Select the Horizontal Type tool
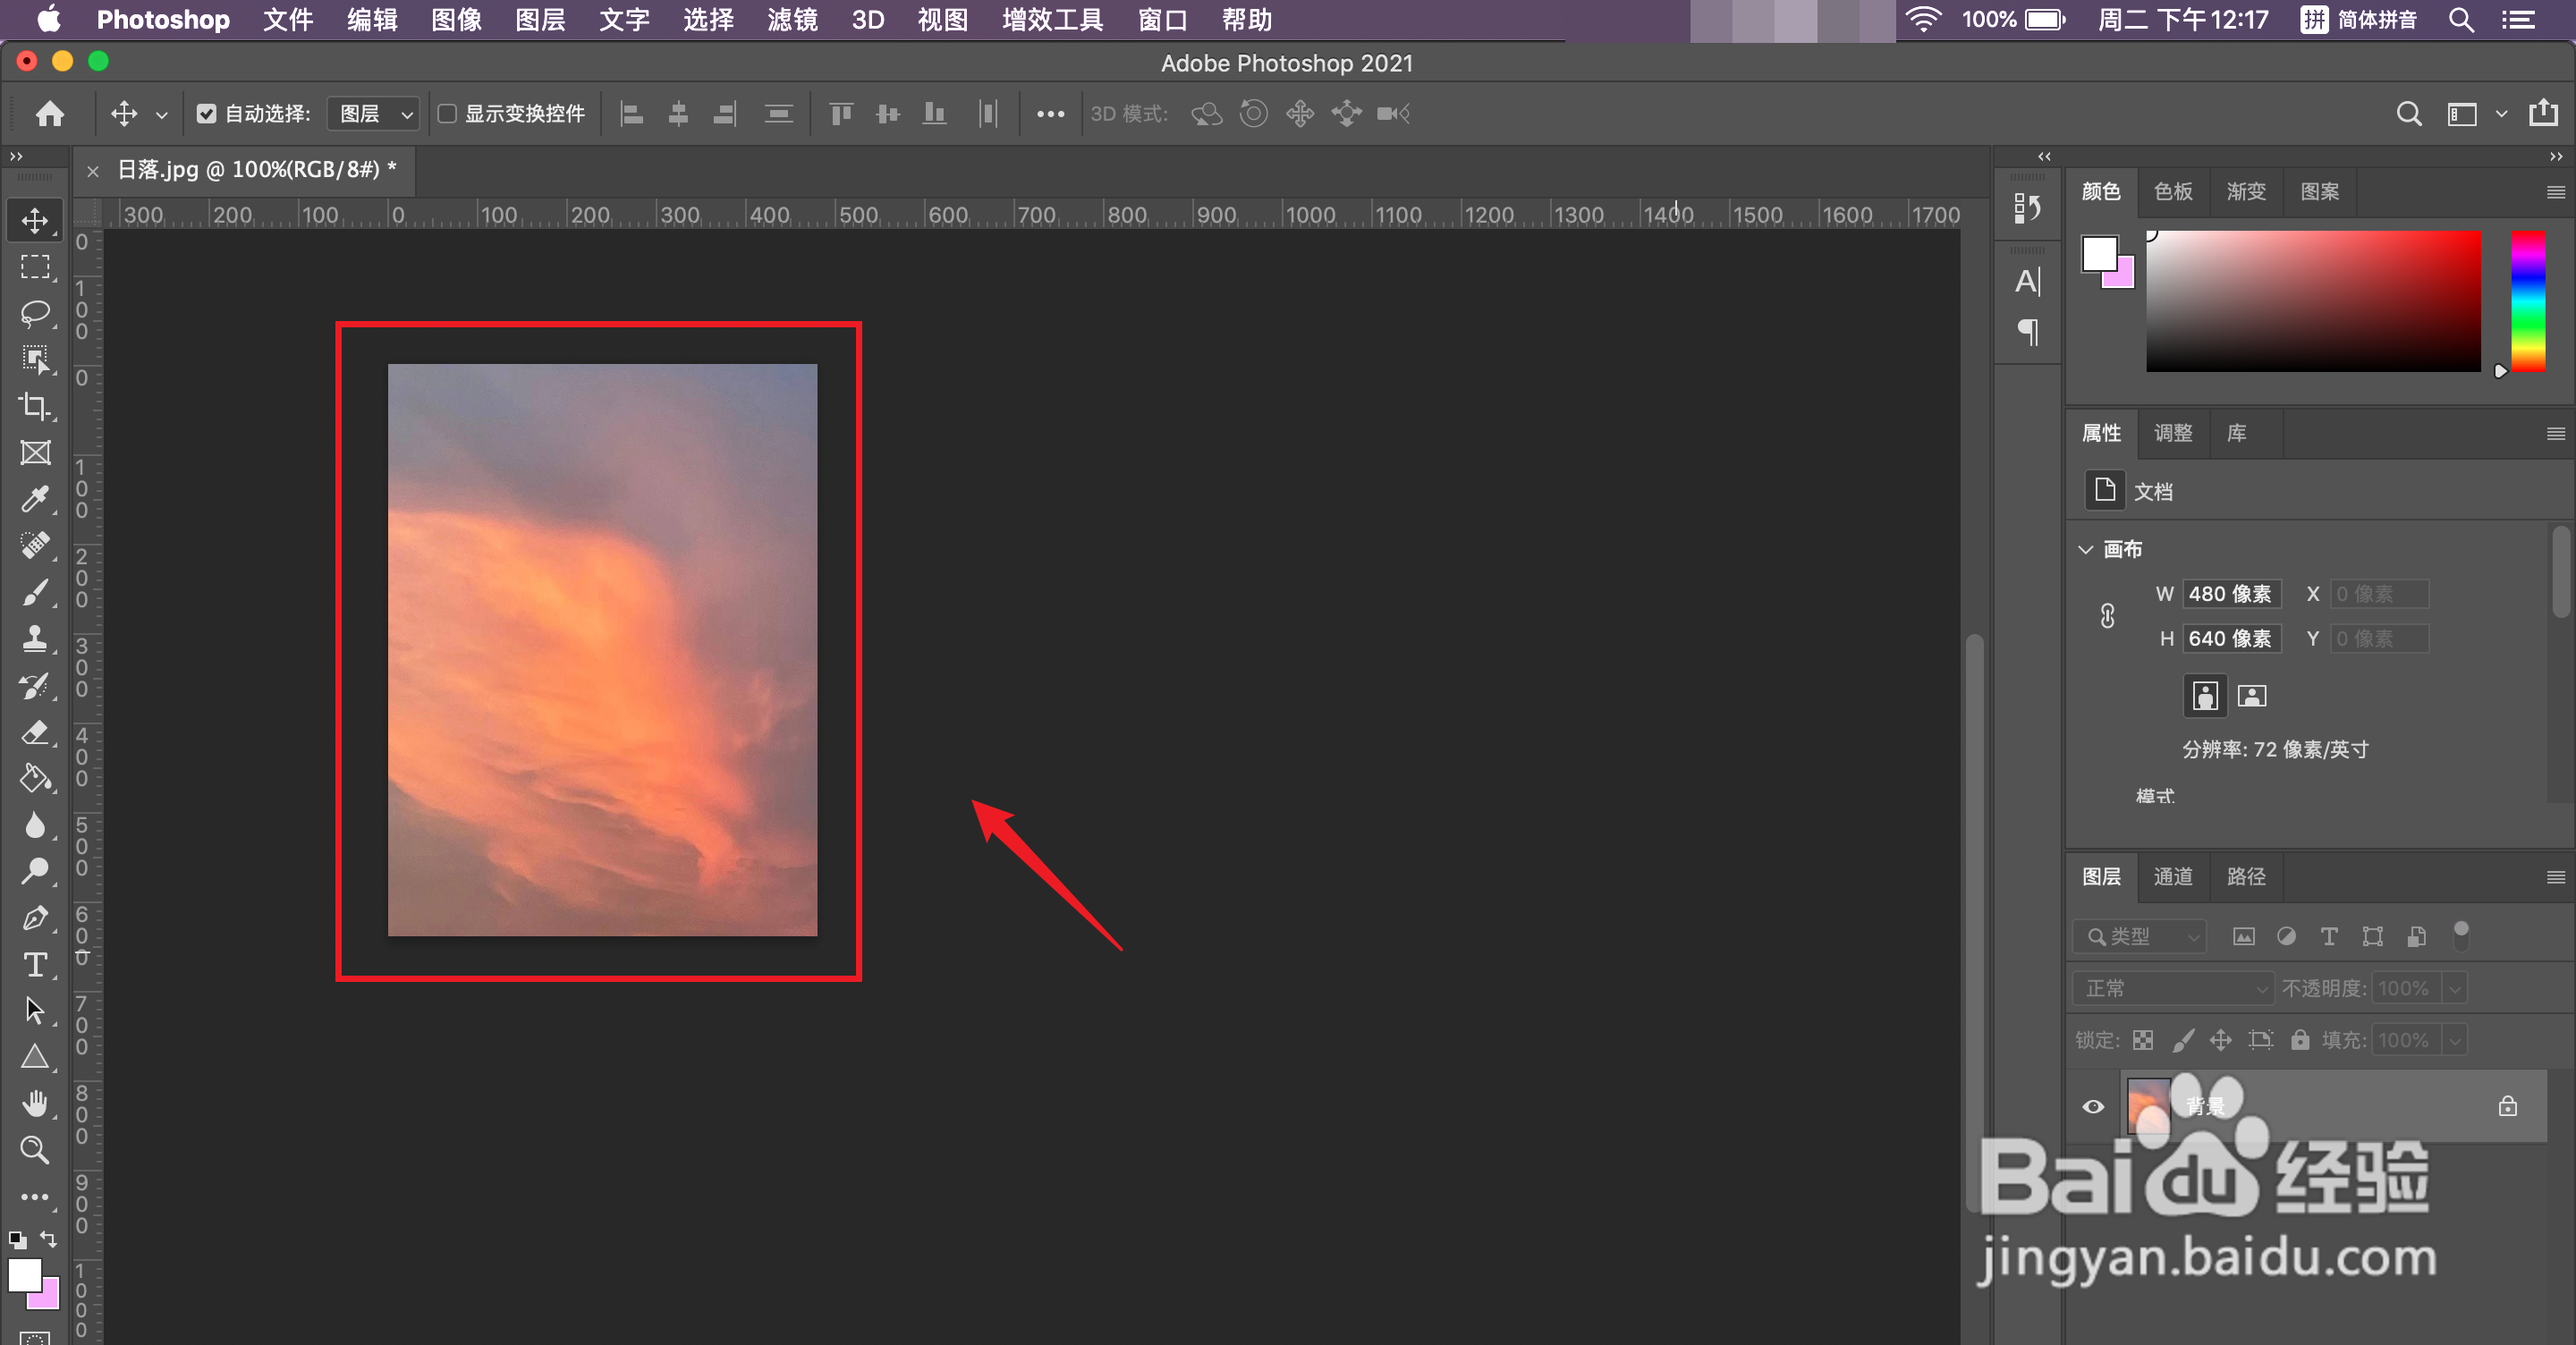This screenshot has height=1345, width=2576. point(35,964)
